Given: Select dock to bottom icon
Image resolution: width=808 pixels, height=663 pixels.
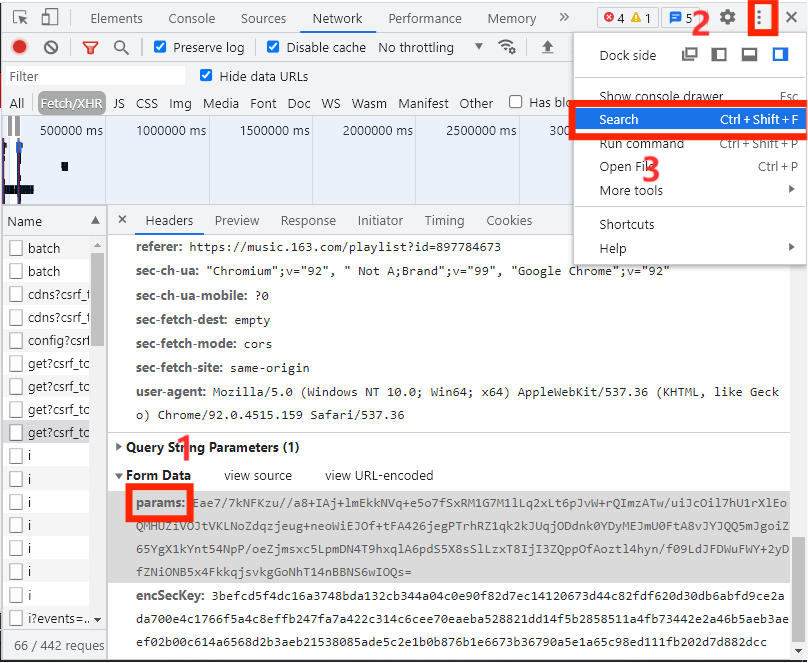Looking at the screenshot, I should pos(749,56).
